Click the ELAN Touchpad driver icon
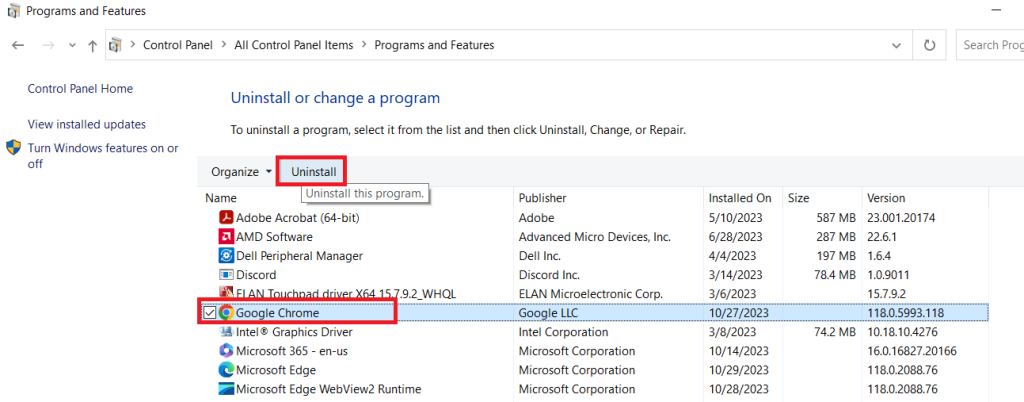This screenshot has height=402, width=1024. [x=226, y=294]
